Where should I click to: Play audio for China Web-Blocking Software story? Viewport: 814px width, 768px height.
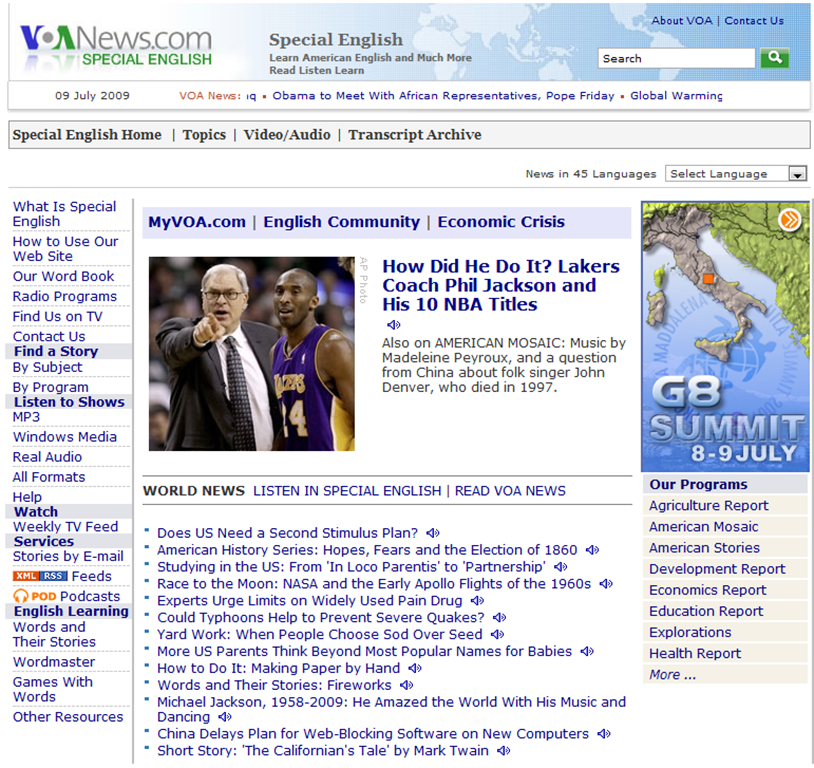(604, 734)
